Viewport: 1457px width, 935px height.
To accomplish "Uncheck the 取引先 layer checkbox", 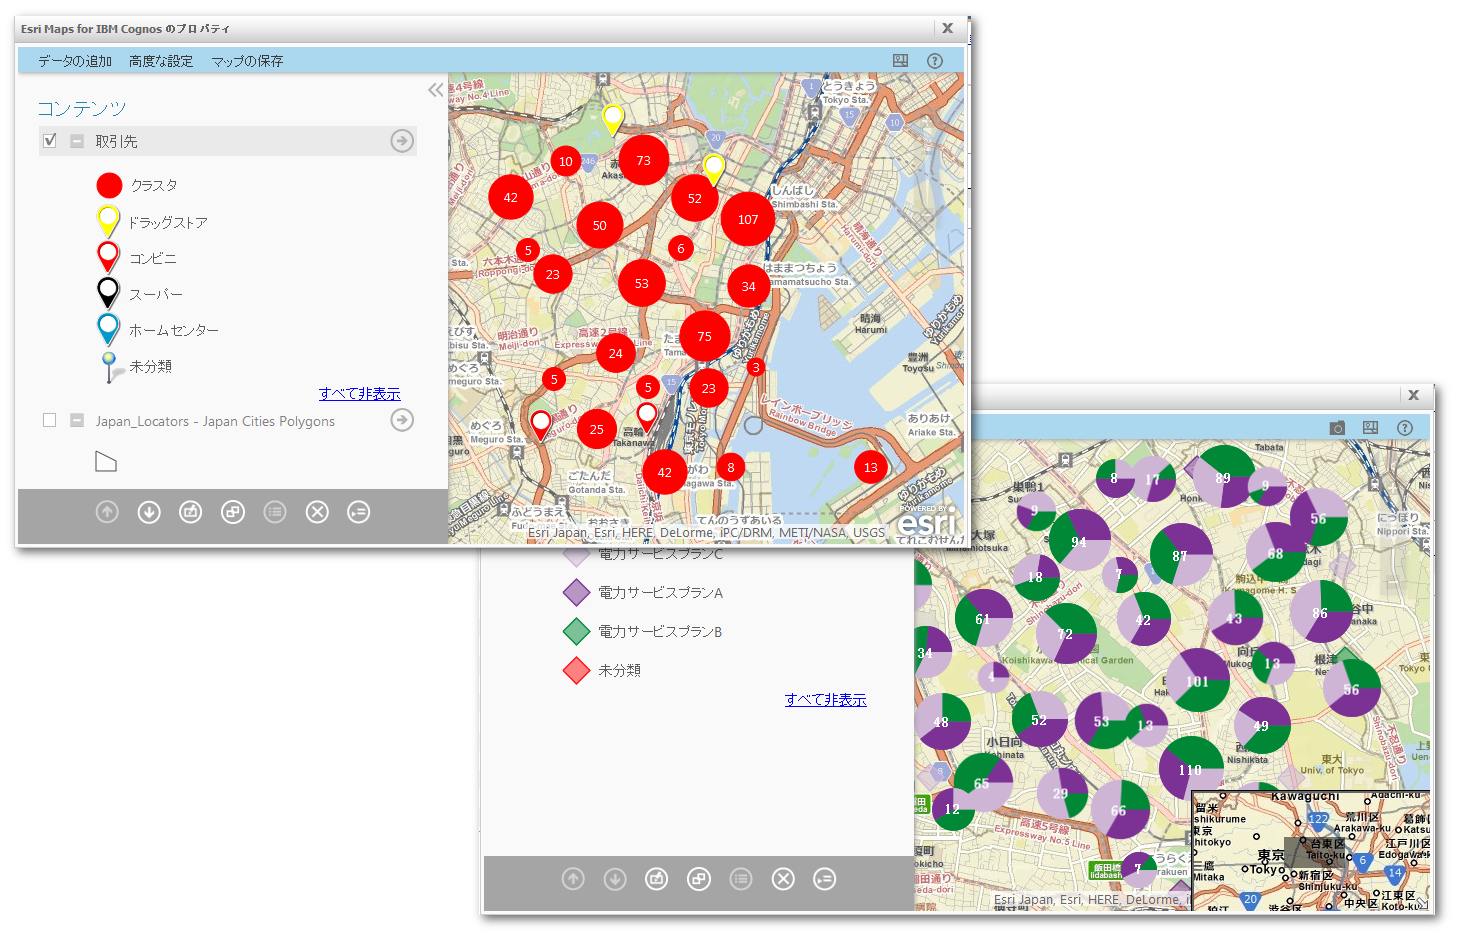I will tap(50, 141).
